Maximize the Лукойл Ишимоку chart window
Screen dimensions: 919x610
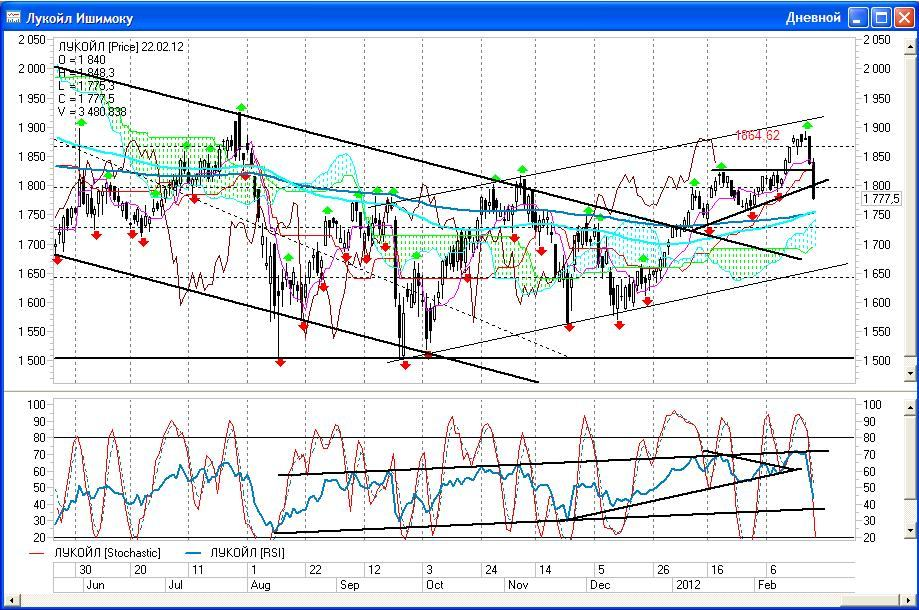click(881, 18)
